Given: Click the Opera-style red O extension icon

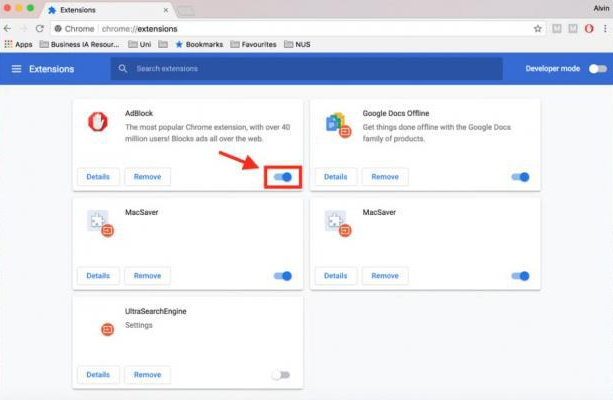Looking at the screenshot, I should pyautogui.click(x=589, y=29).
